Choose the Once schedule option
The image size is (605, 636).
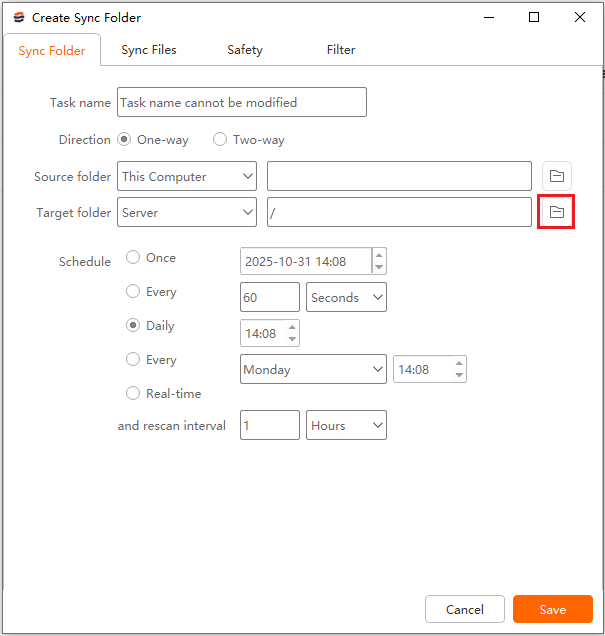(133, 258)
